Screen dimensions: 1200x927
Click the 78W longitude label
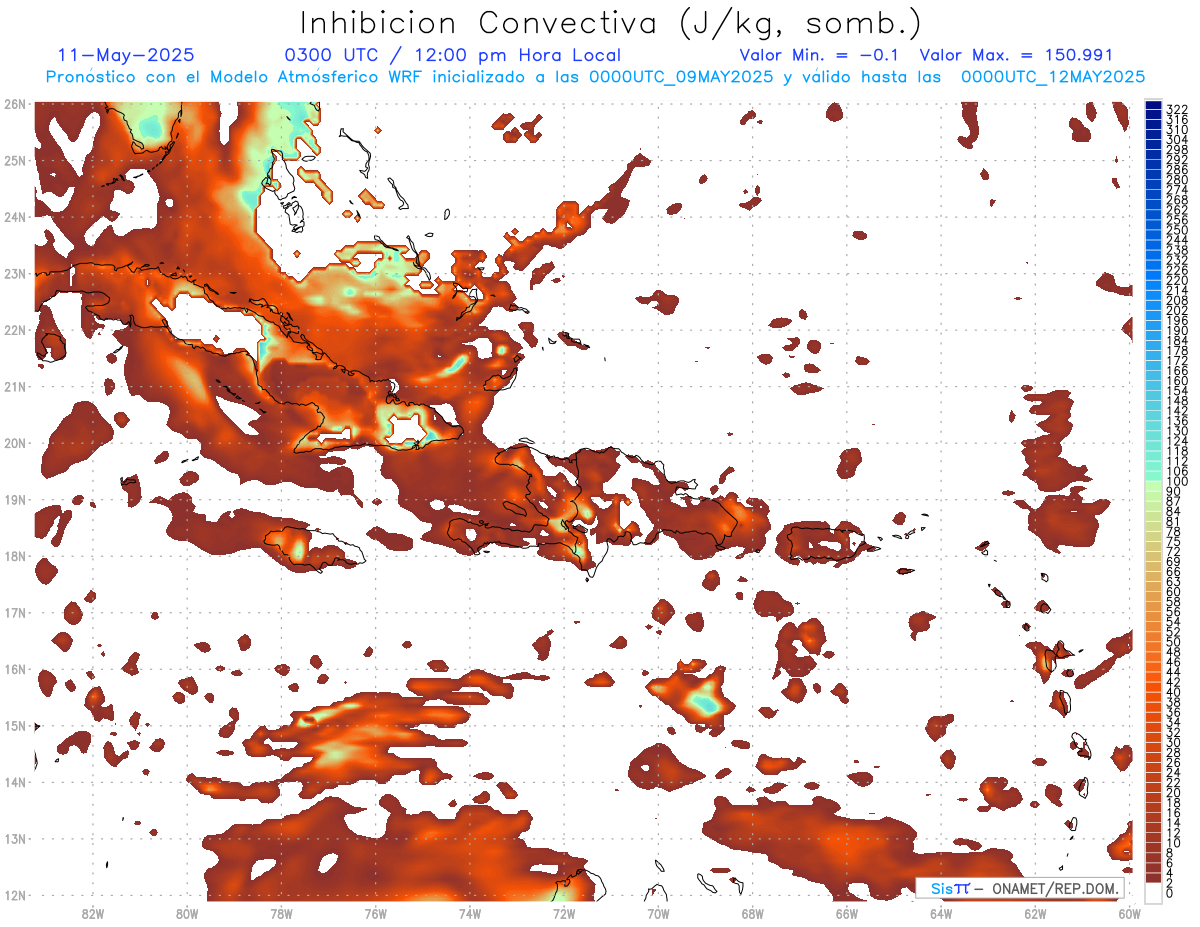tap(281, 913)
